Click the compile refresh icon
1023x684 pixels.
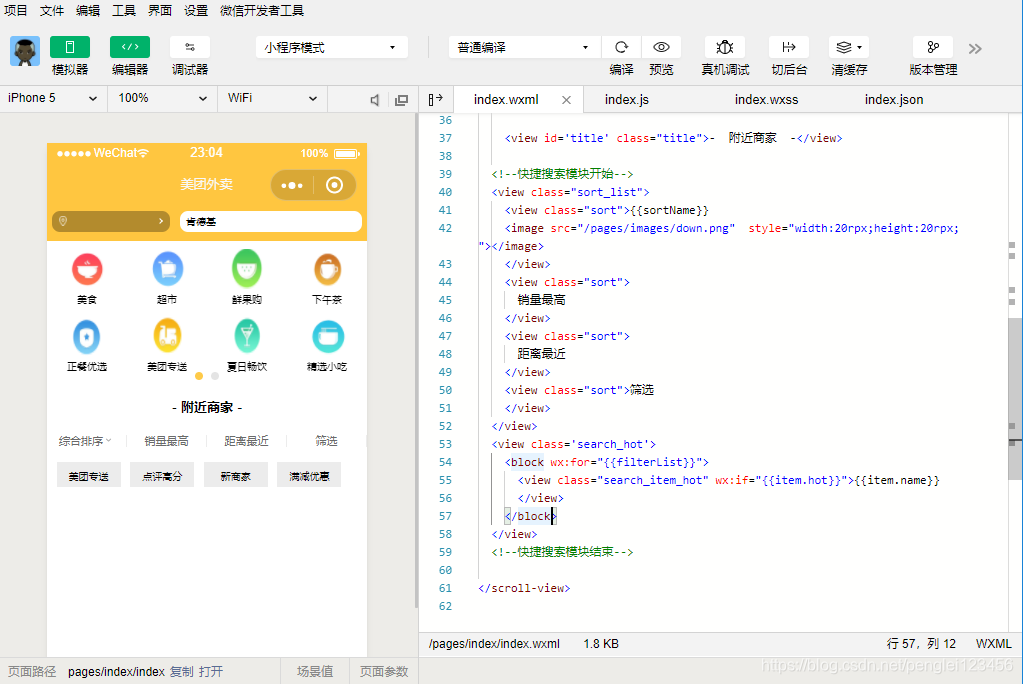(621, 47)
